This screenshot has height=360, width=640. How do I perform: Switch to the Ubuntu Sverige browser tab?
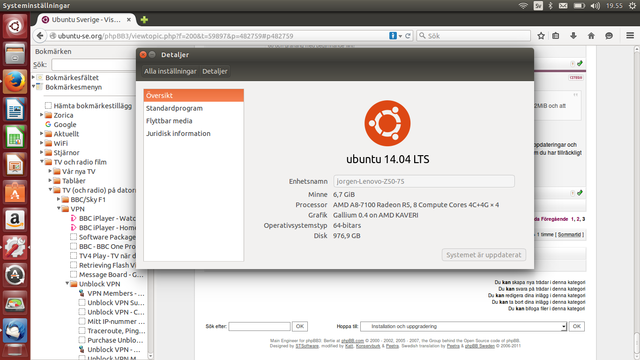tap(86, 20)
